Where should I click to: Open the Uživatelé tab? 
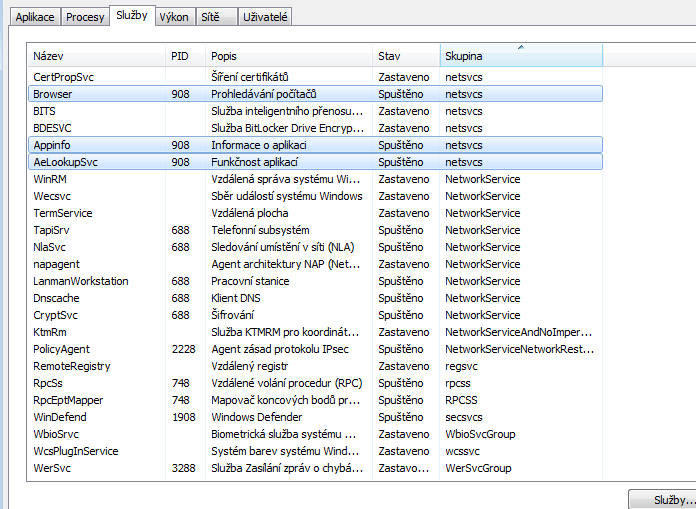pos(267,17)
